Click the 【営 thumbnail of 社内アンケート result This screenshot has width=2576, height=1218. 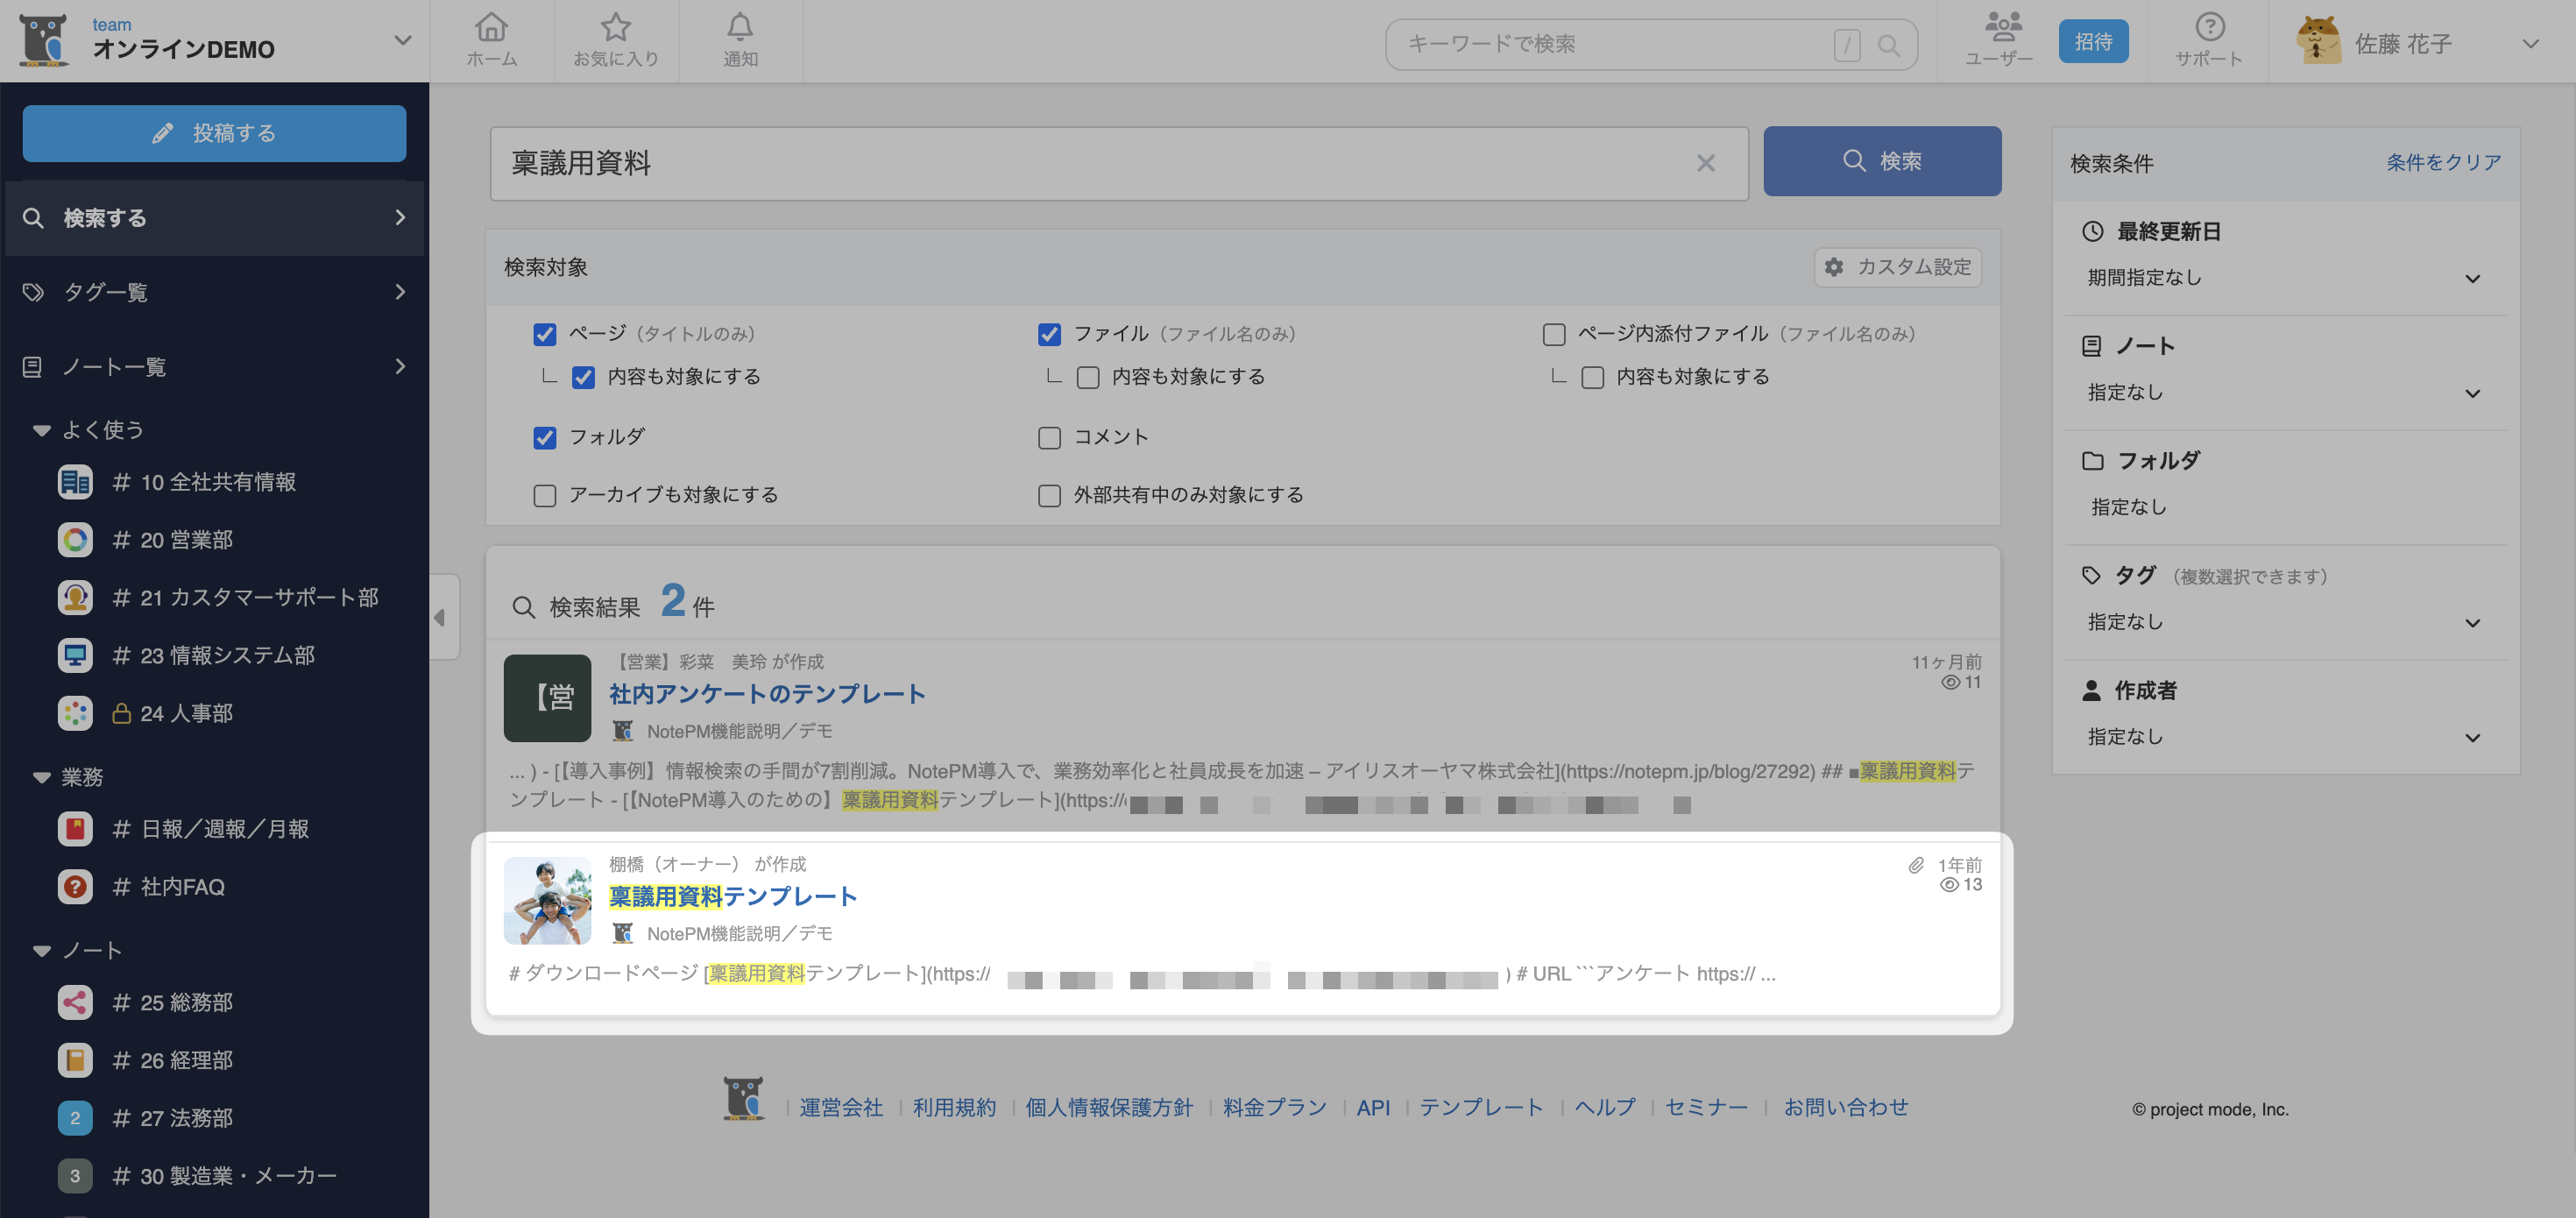pos(547,698)
